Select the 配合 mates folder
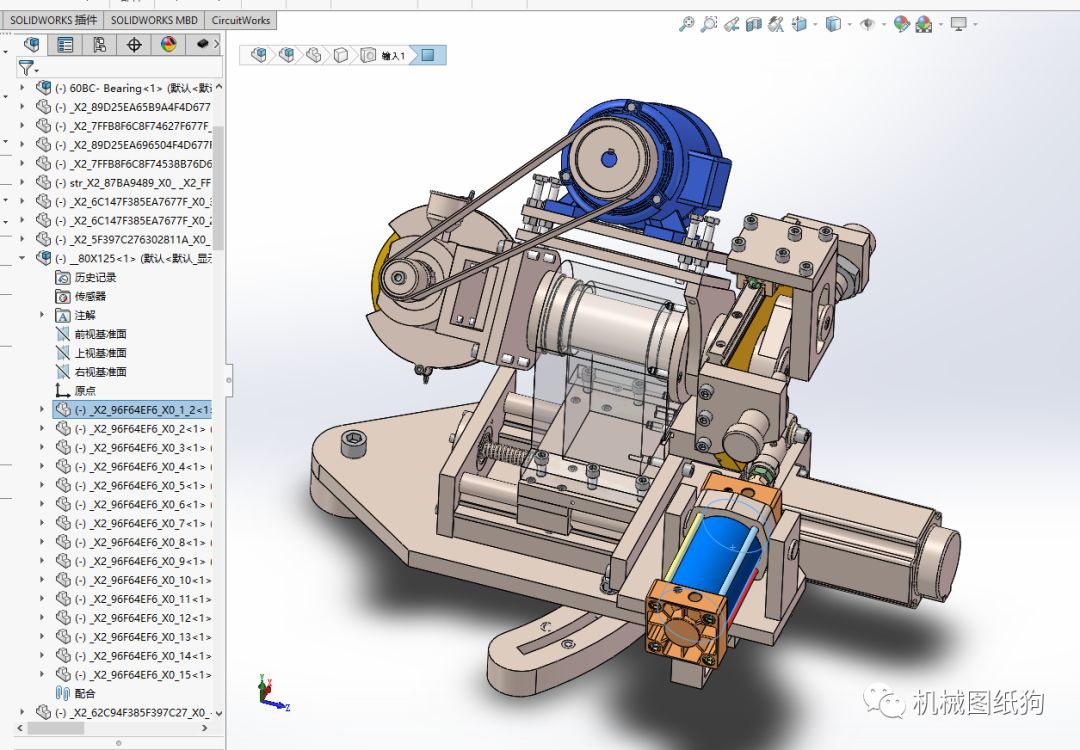Image resolution: width=1080 pixels, height=750 pixels. 85,693
